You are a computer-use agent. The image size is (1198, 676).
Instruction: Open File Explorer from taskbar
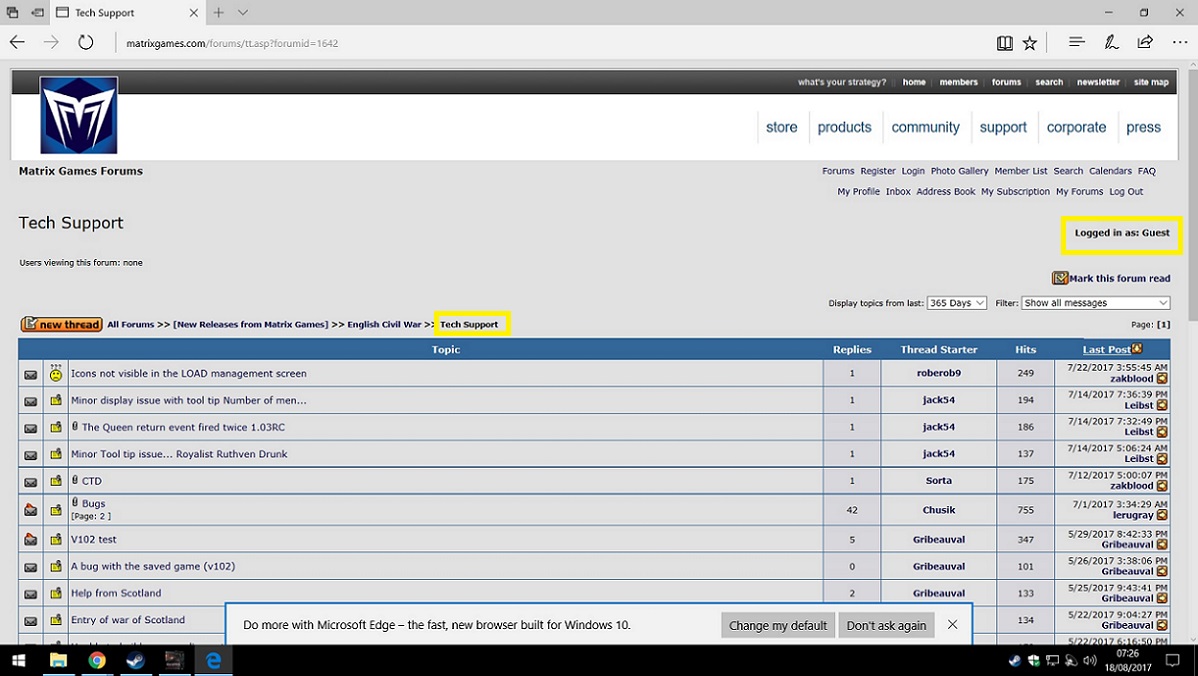[x=58, y=660]
